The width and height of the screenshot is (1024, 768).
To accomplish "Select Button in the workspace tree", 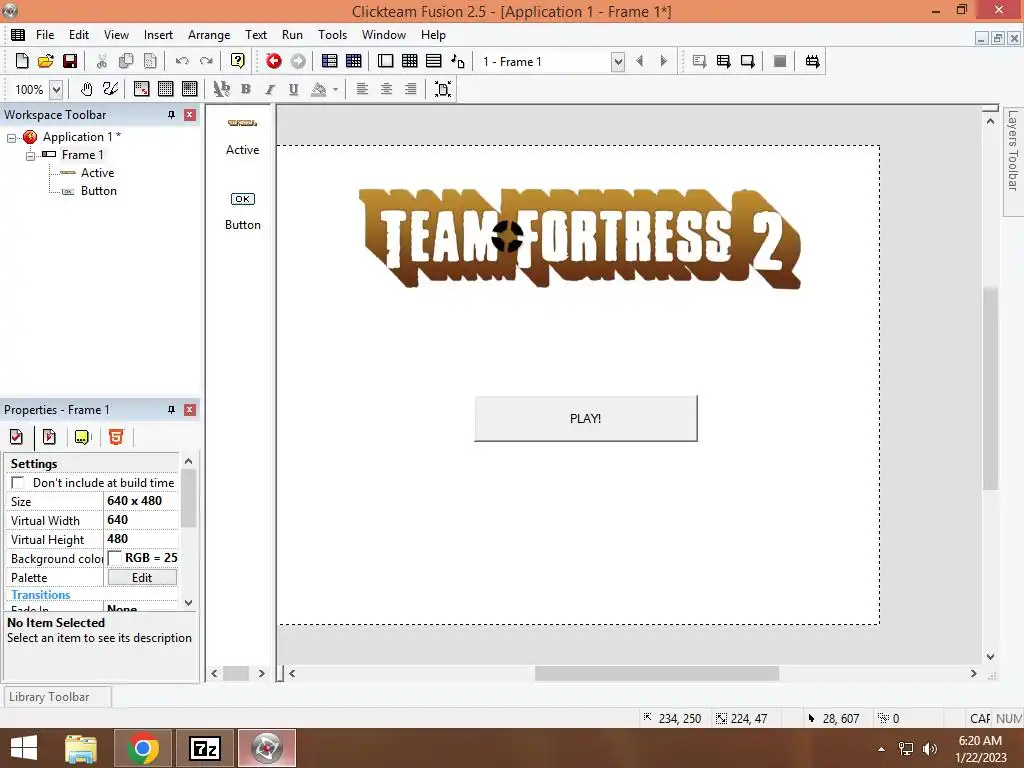I will click(99, 191).
